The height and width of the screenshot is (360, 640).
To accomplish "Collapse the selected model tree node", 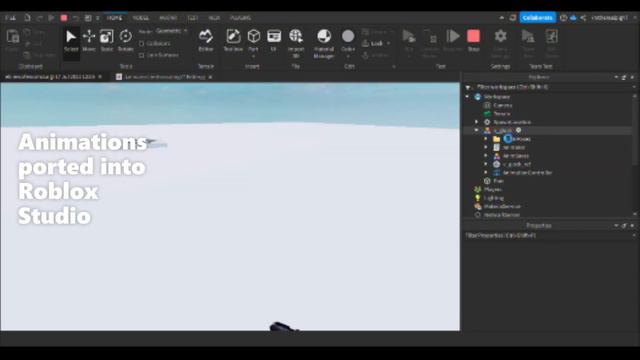I will point(476,130).
